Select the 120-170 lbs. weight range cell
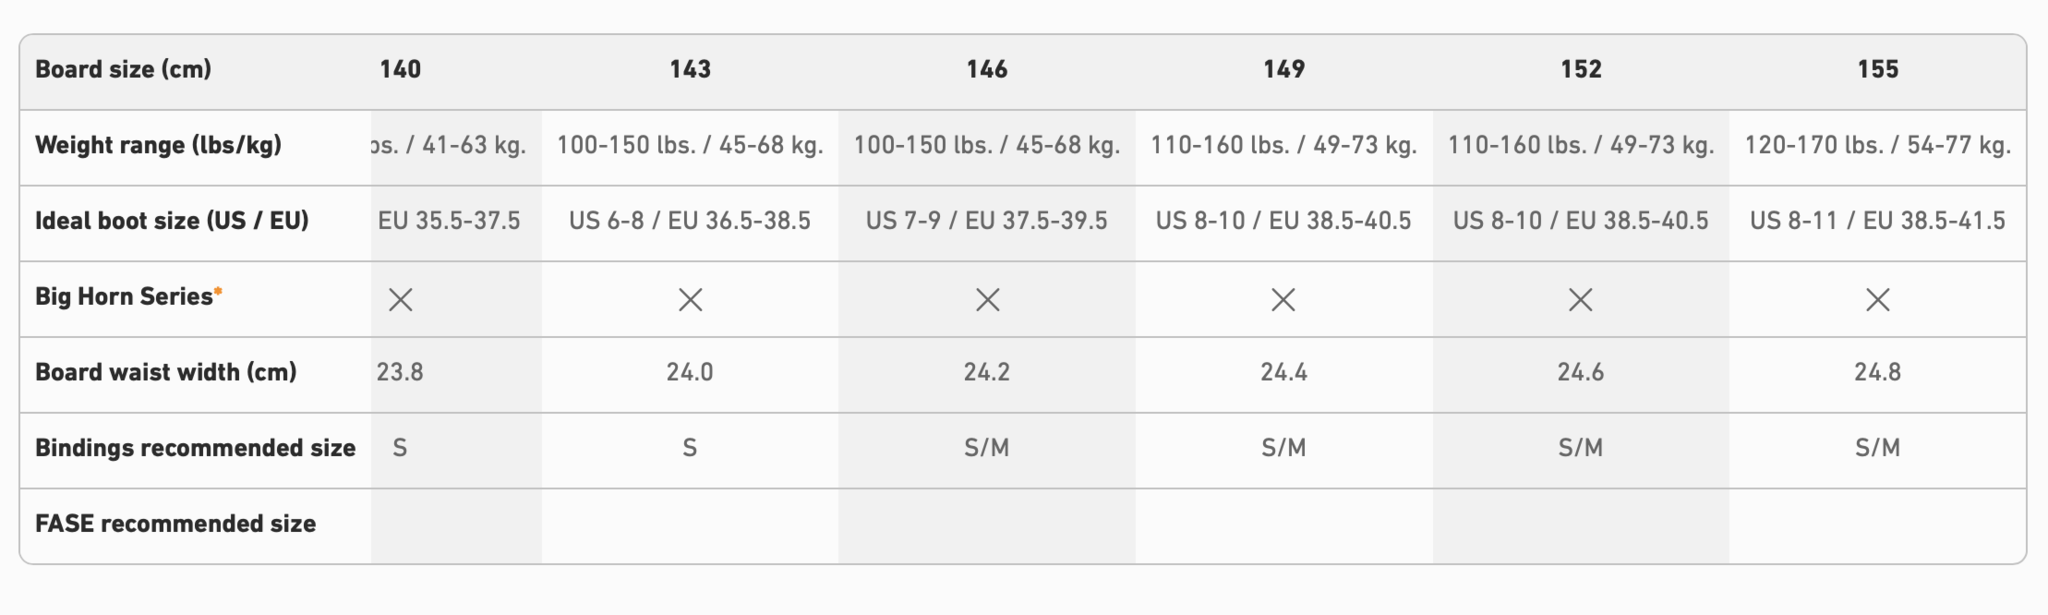2048x615 pixels. 1877,145
